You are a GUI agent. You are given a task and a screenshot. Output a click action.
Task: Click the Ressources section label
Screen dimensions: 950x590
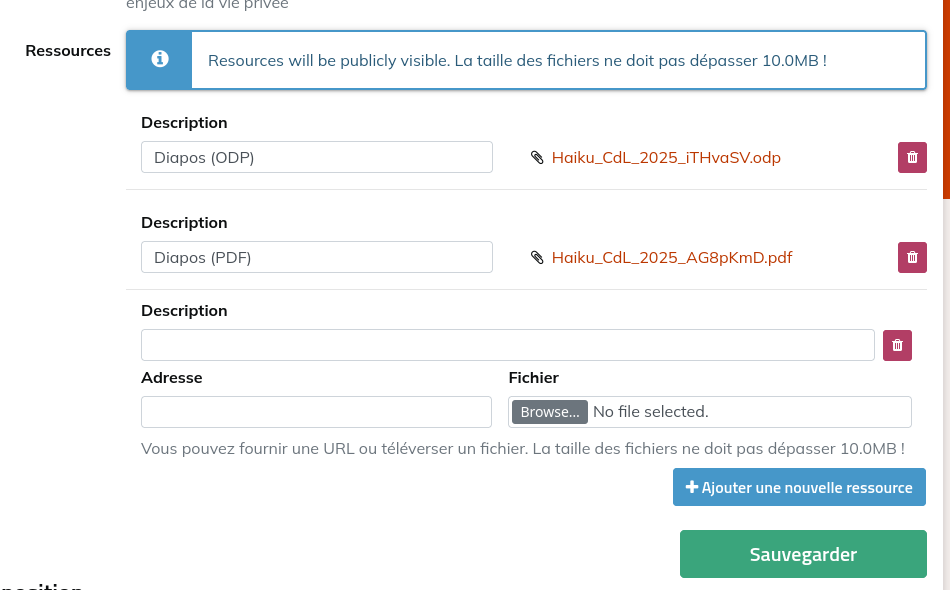pyautogui.click(x=68, y=51)
